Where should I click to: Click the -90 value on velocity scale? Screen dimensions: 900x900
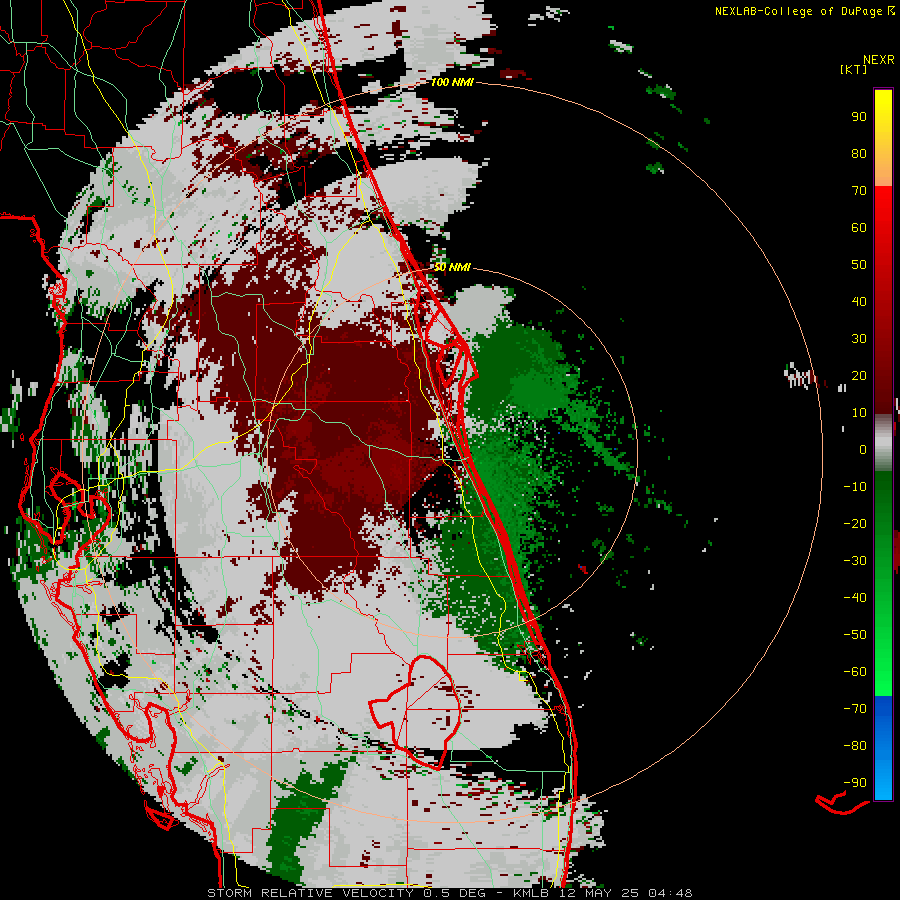click(855, 783)
